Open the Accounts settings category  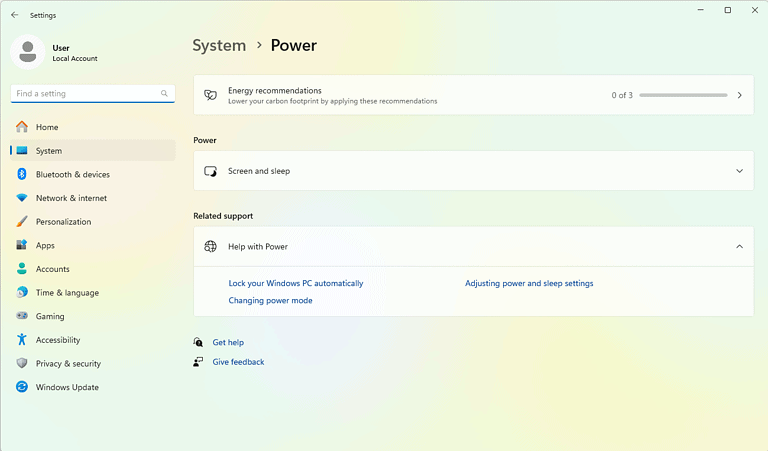click(x=52, y=269)
